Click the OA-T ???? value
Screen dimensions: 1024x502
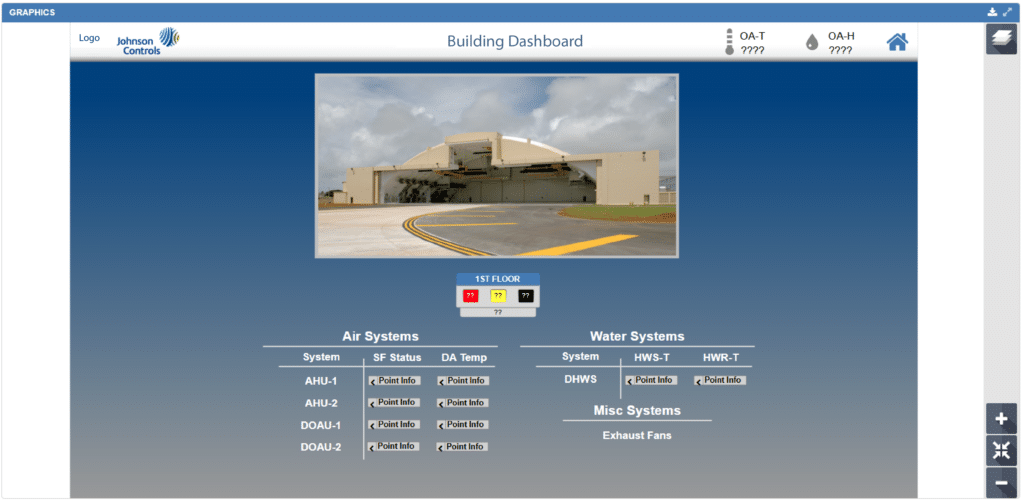(x=752, y=50)
